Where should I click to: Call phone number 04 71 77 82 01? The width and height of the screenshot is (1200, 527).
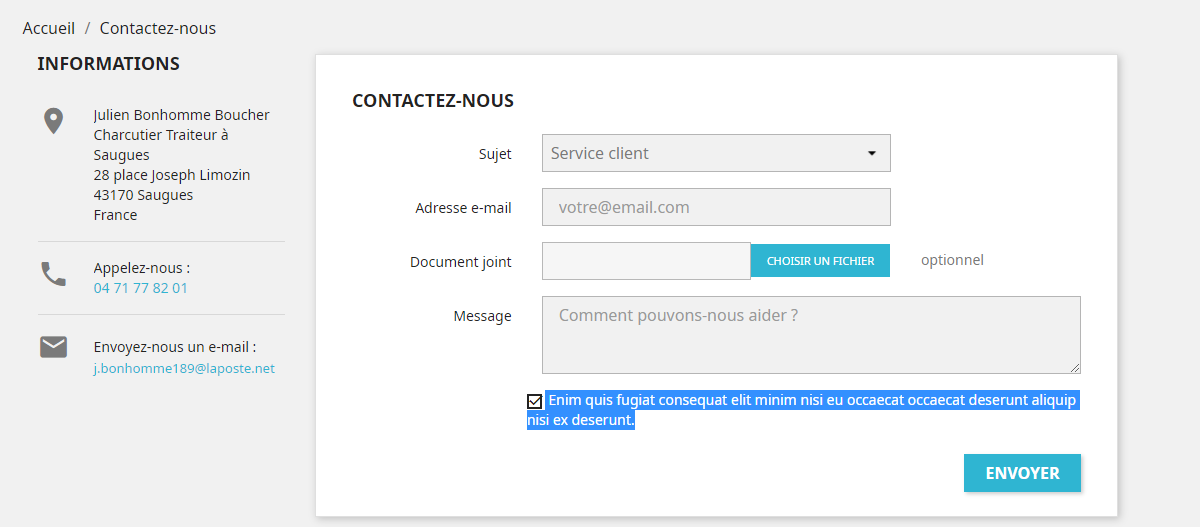tap(141, 288)
